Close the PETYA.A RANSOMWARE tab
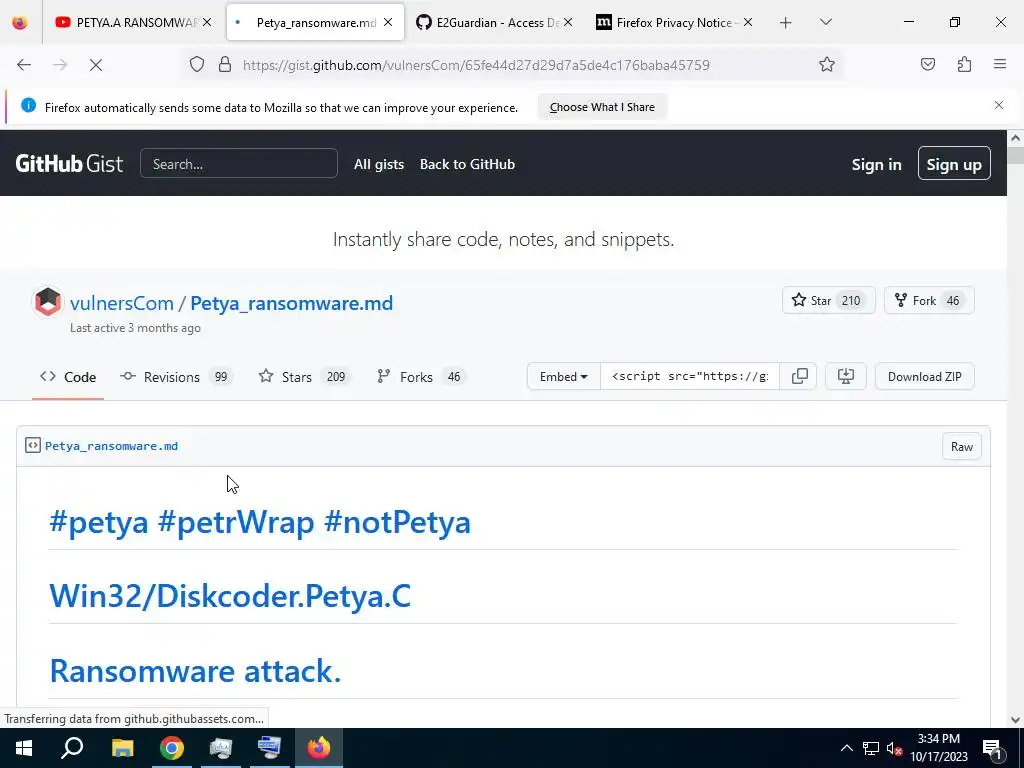Screen dimensions: 1024x768 coord(207,23)
